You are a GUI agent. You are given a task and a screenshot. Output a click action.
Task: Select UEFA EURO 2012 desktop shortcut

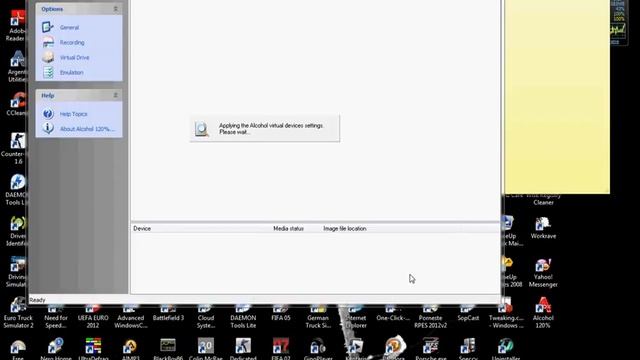point(93,318)
